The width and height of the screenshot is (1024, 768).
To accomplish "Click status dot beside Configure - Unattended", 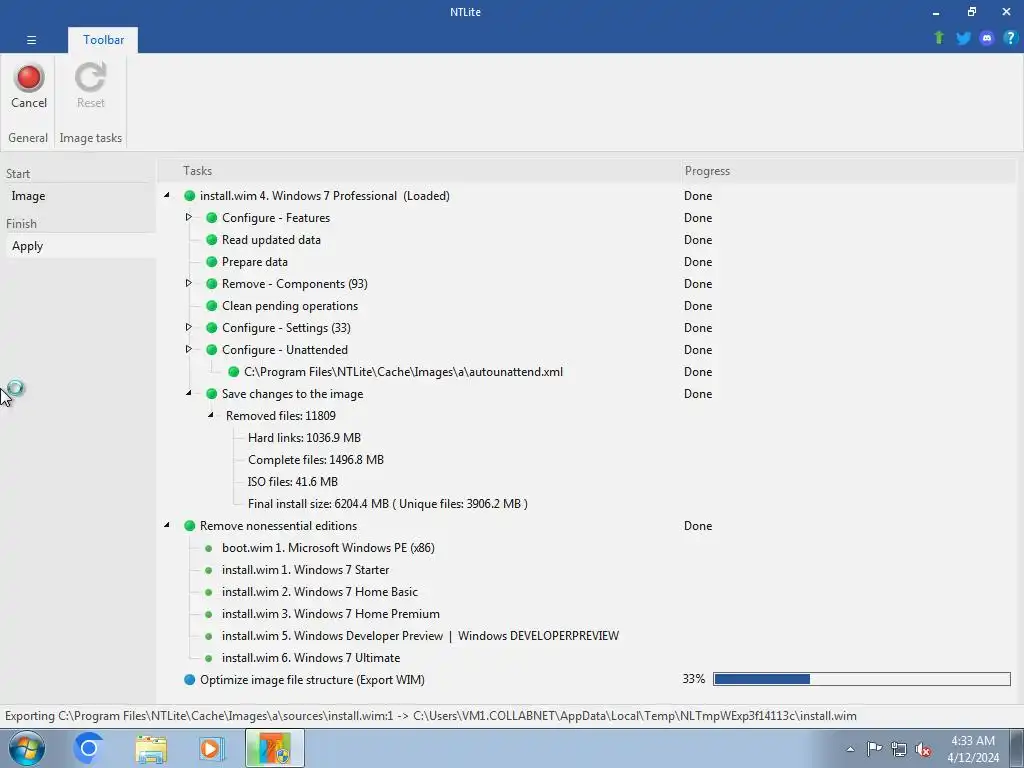I will [x=212, y=350].
